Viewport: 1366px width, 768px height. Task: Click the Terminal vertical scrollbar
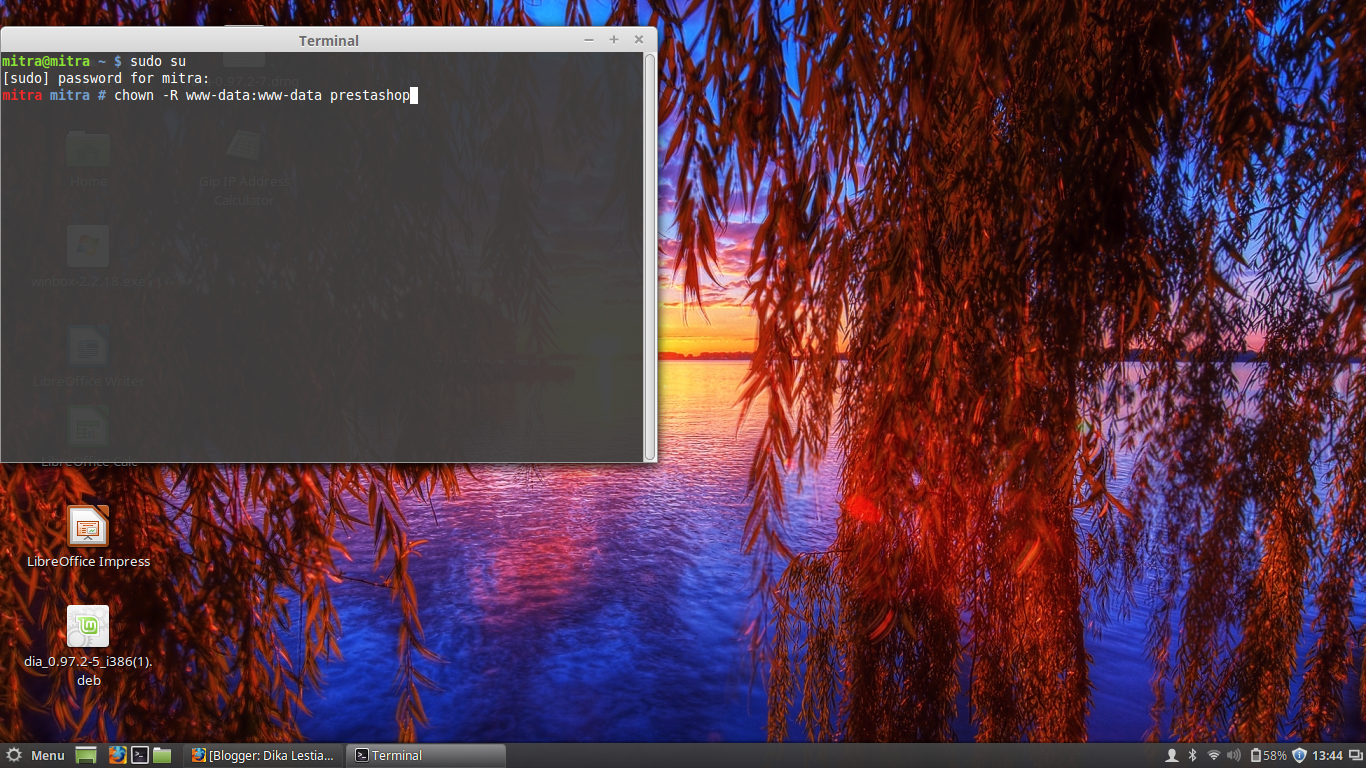[649, 257]
